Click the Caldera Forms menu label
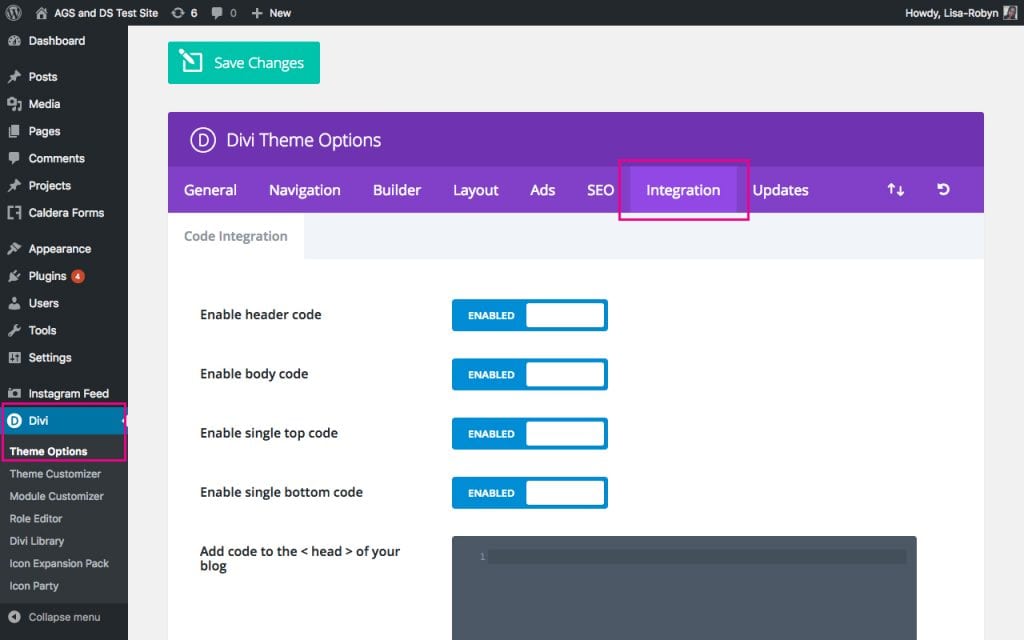The image size is (1024, 640). (x=66, y=213)
